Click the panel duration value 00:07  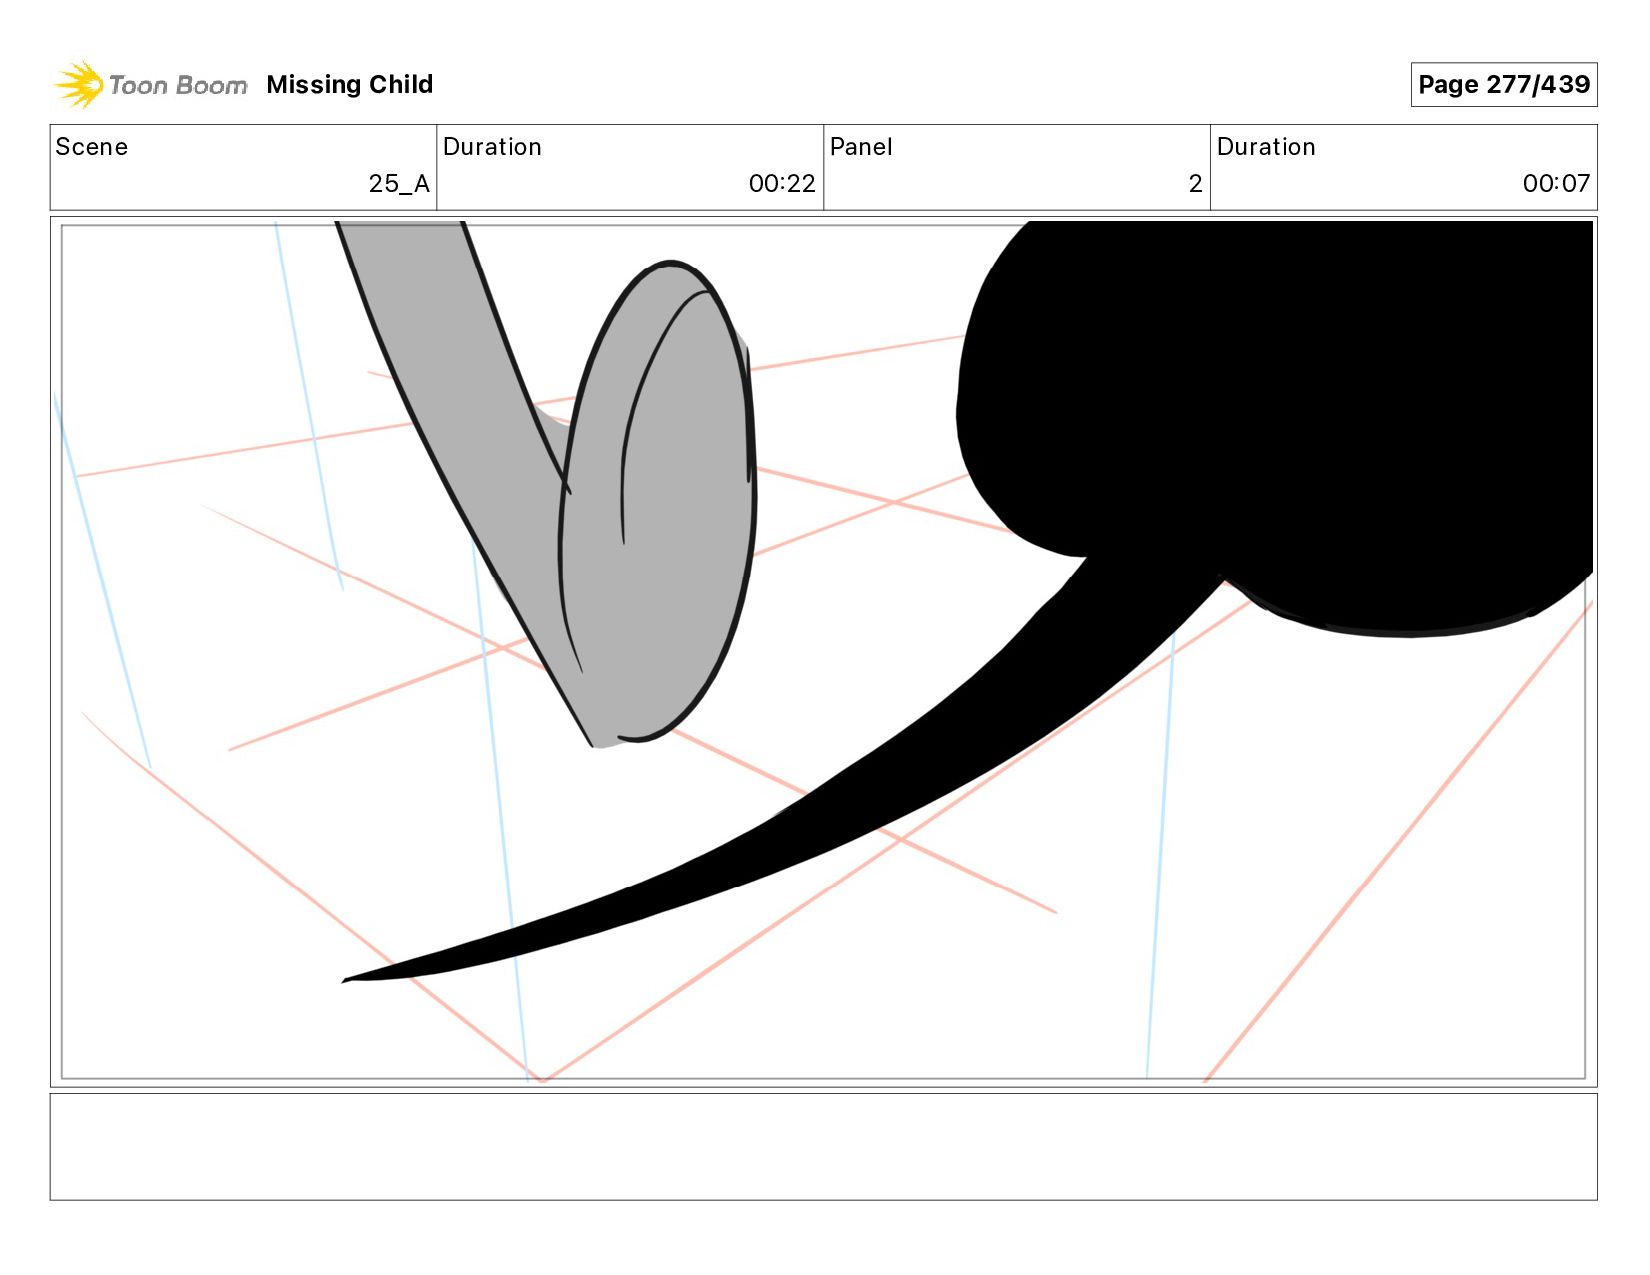point(1556,184)
